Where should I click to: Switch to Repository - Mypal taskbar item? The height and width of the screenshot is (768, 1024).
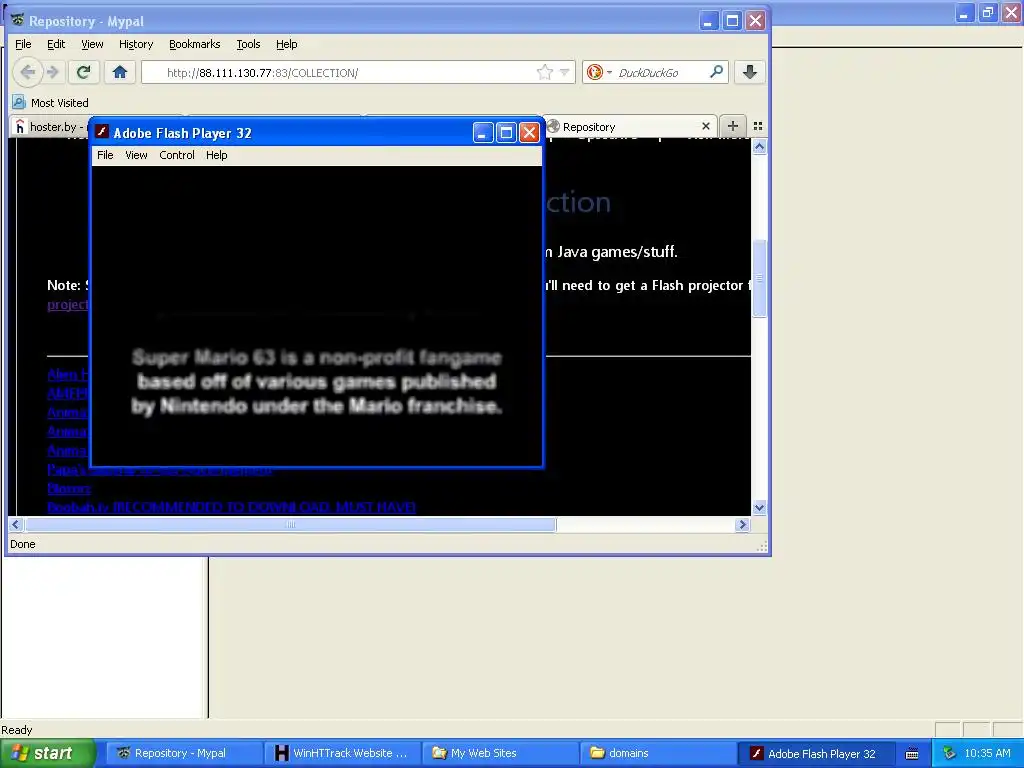(x=184, y=753)
